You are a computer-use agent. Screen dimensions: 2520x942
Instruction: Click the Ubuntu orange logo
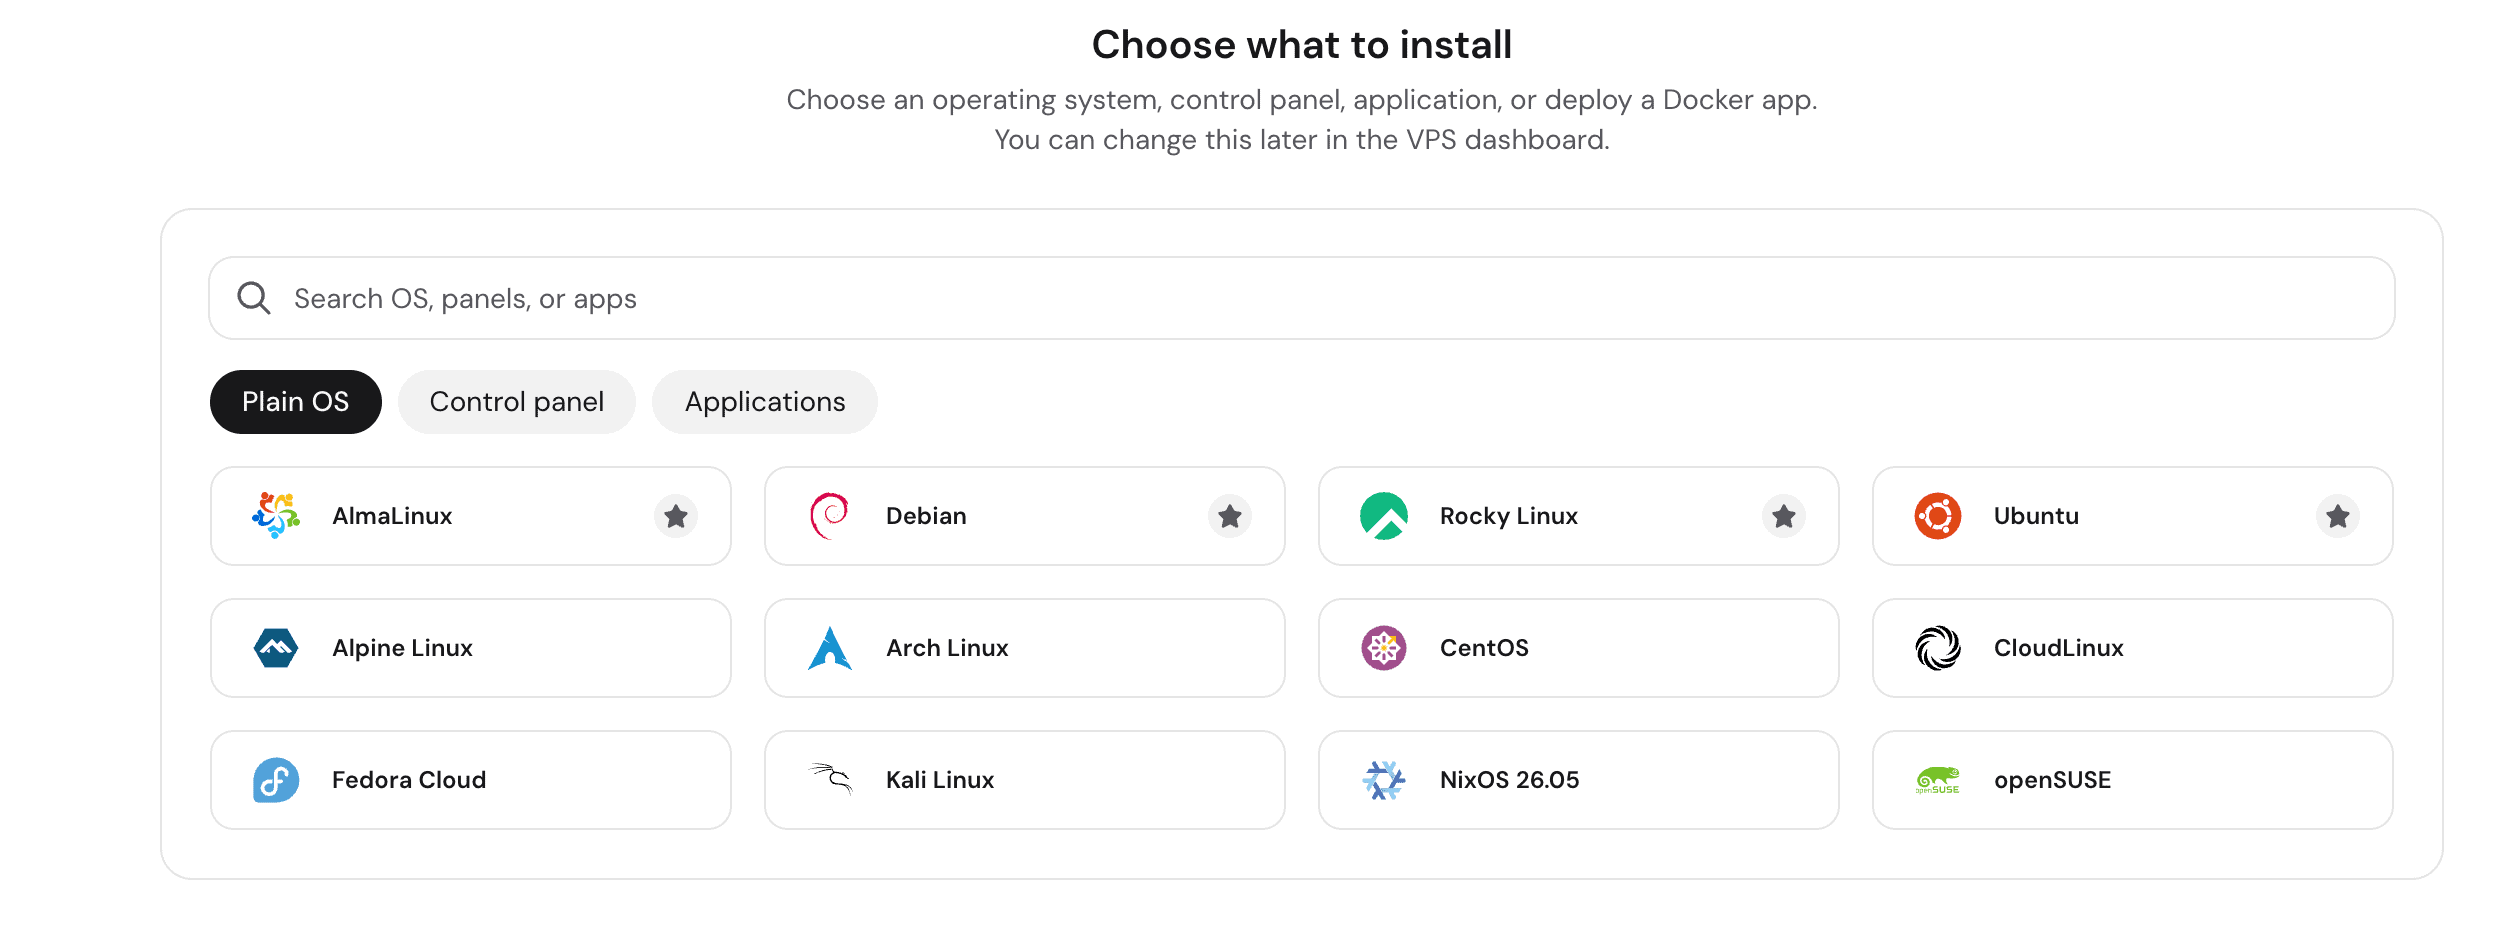tap(1938, 516)
